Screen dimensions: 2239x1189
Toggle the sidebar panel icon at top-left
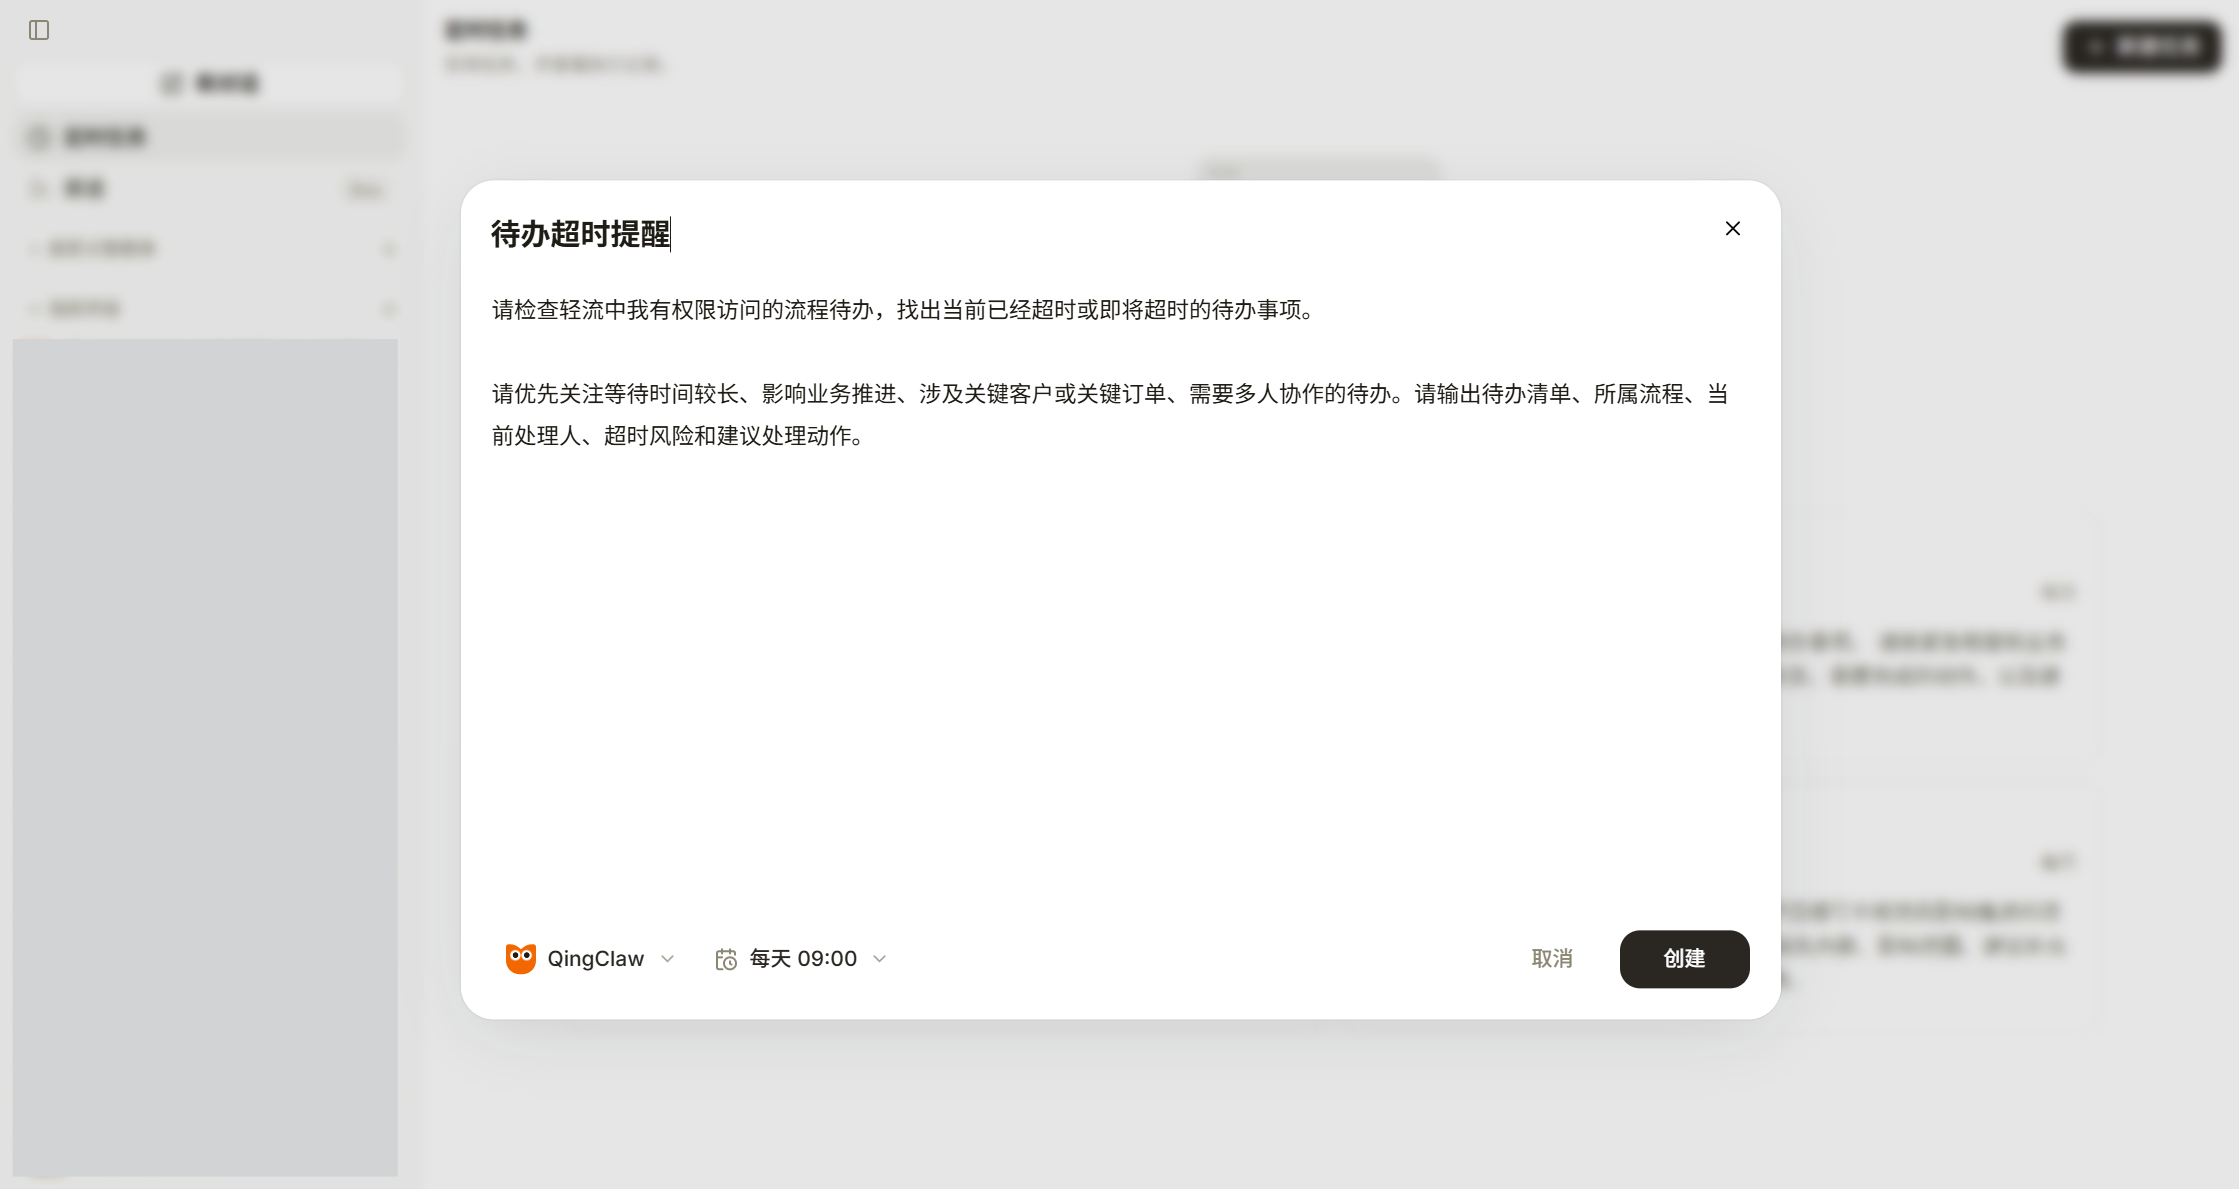click(39, 30)
